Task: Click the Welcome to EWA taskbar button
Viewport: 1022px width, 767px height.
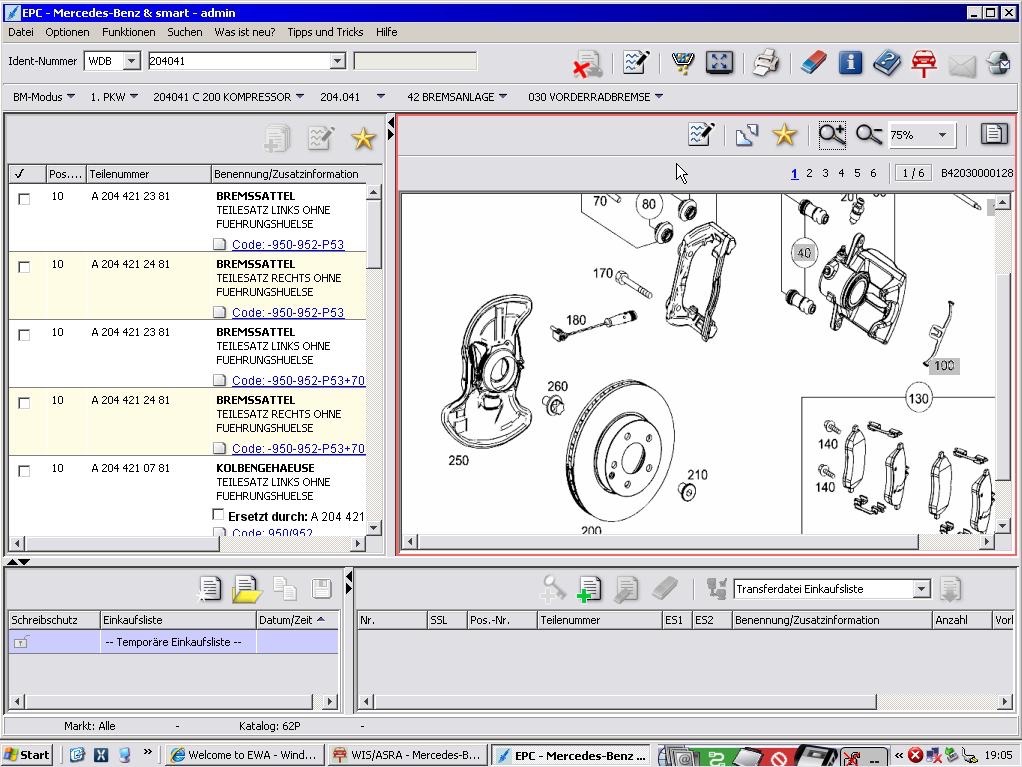Action: tap(244, 755)
